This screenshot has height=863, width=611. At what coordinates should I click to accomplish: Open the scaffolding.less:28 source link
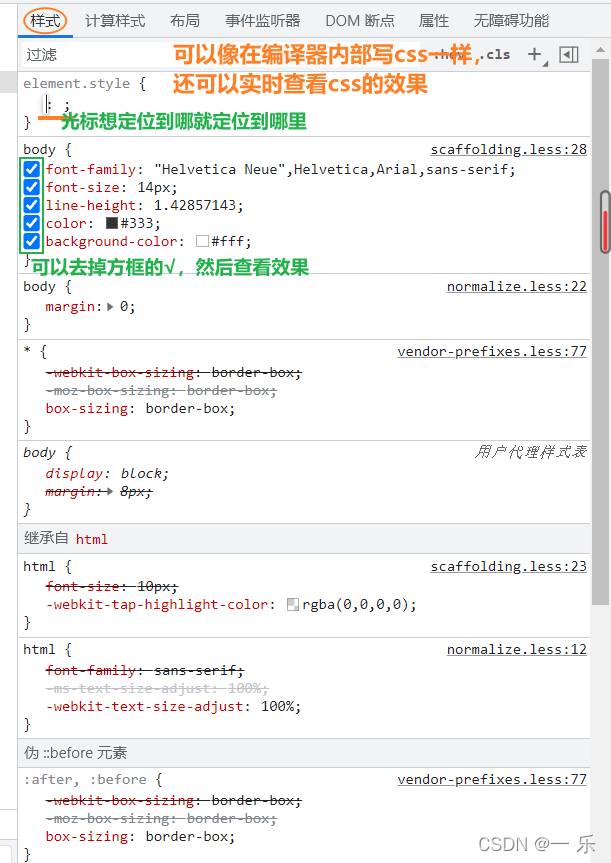pyautogui.click(x=509, y=150)
